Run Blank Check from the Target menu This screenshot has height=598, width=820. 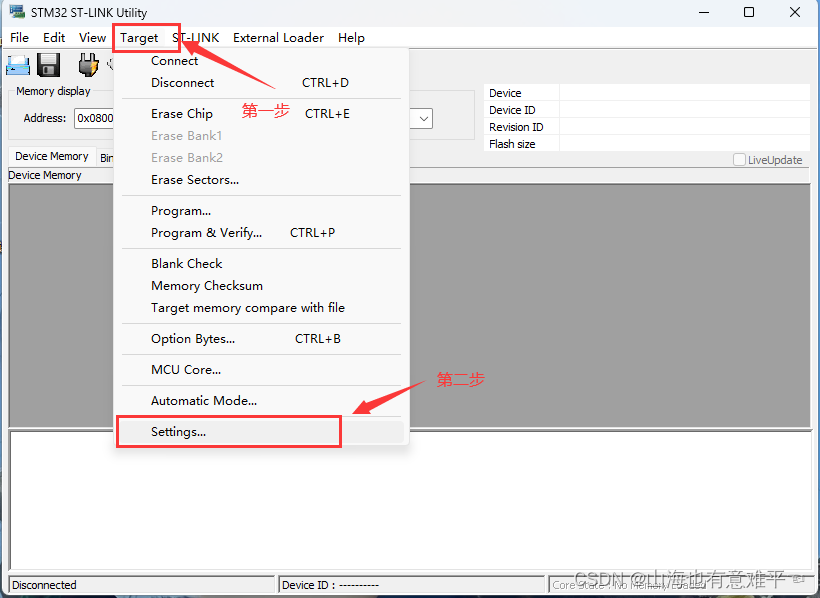tap(185, 263)
